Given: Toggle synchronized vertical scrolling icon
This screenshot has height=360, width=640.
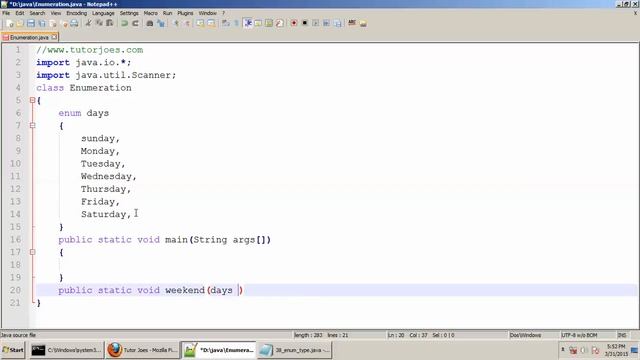Looking at the screenshot, I should tap(200, 23).
